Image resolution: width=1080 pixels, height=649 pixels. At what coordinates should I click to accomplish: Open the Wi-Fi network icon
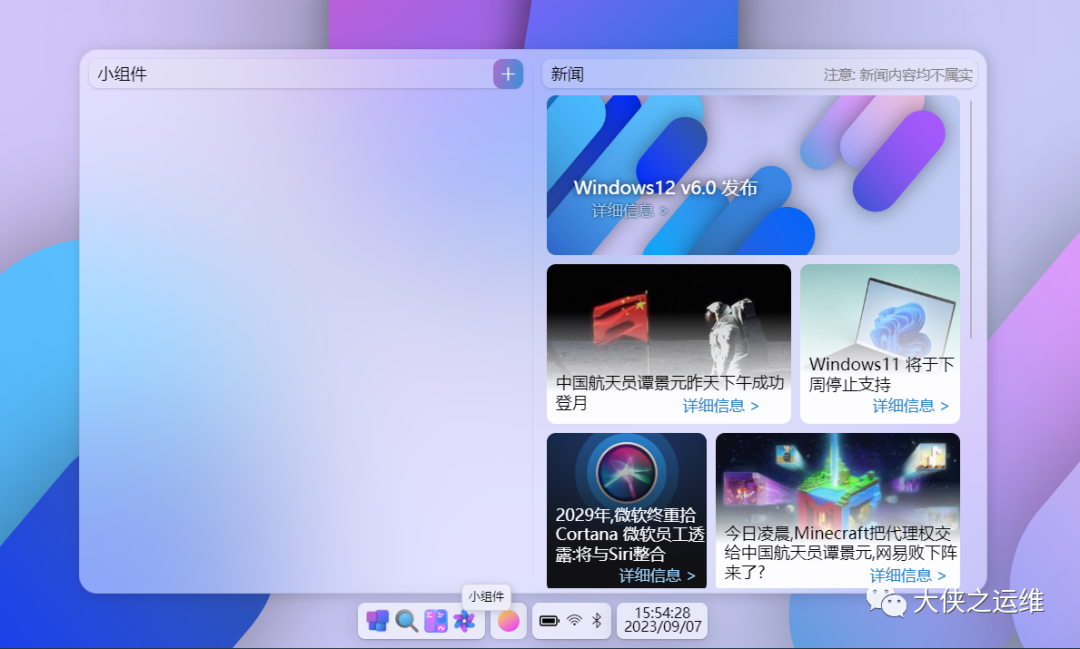coord(574,621)
